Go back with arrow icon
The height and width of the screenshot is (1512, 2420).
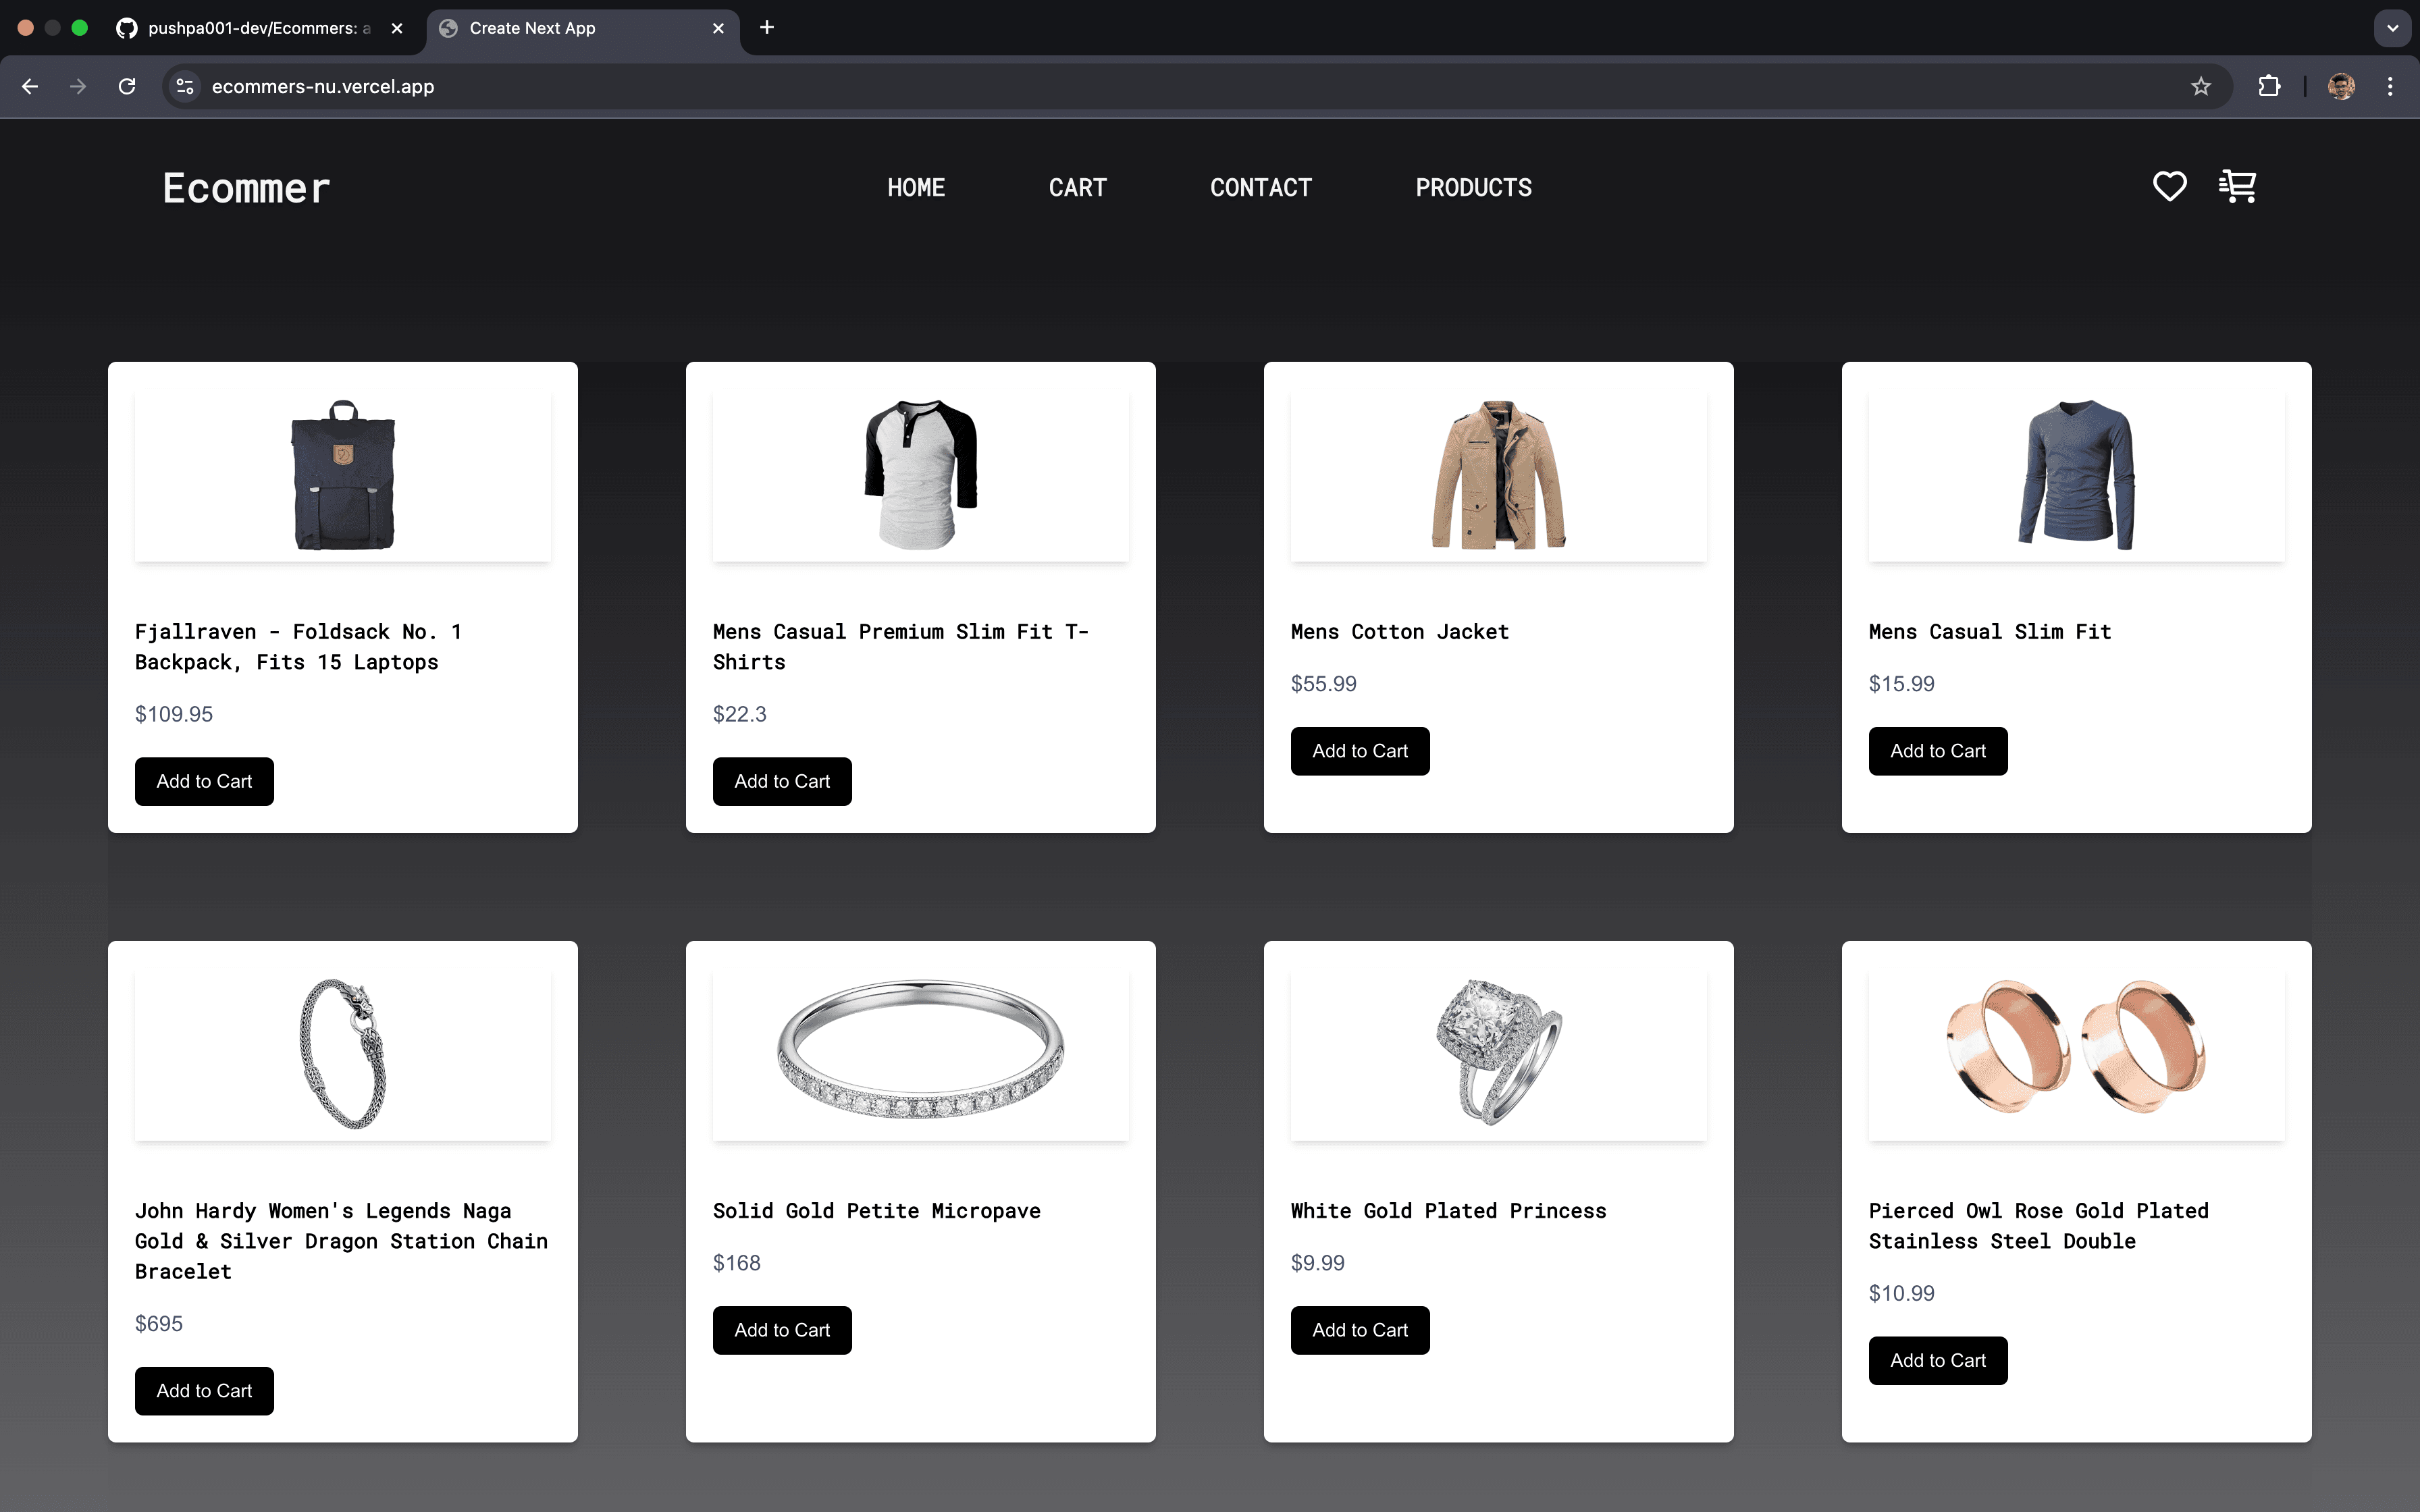pos(30,86)
